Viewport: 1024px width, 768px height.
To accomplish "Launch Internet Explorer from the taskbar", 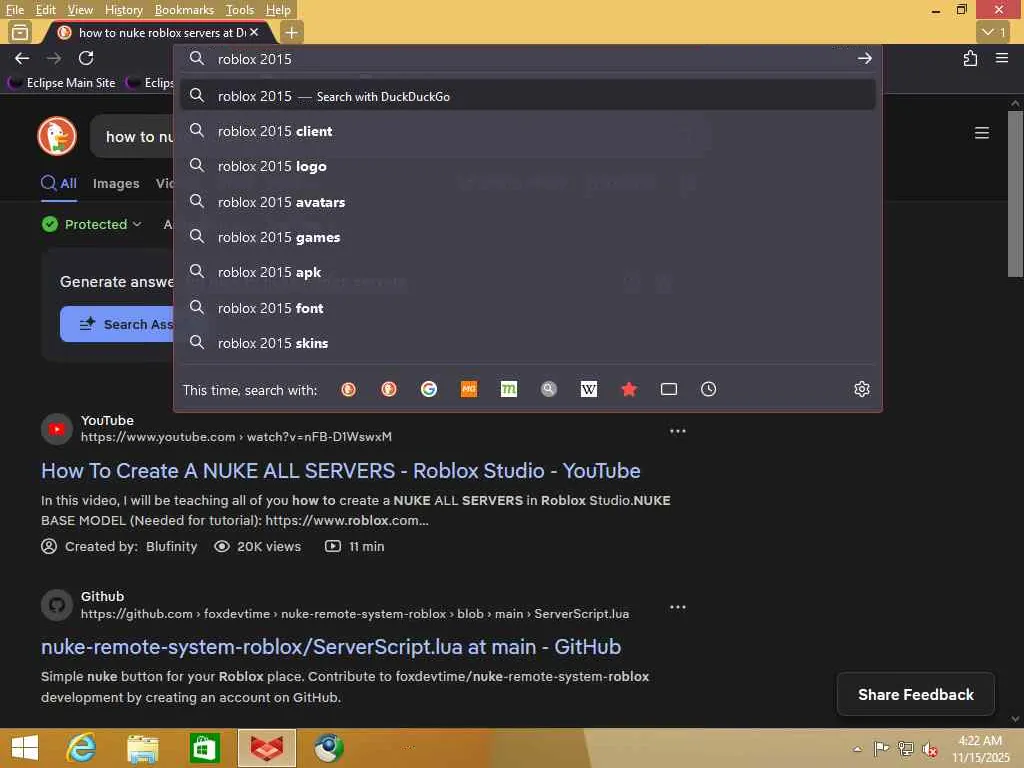I will [x=81, y=748].
